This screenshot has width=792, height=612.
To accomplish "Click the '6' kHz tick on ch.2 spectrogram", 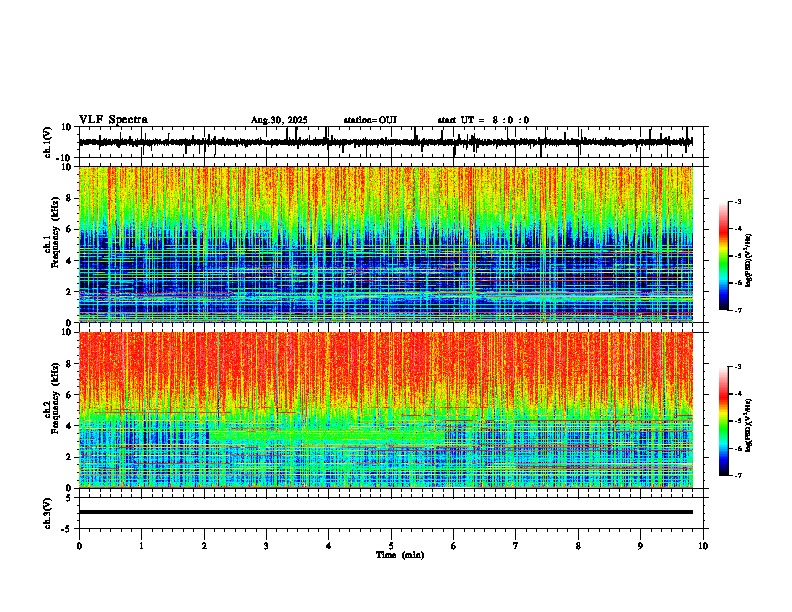I will (70, 395).
